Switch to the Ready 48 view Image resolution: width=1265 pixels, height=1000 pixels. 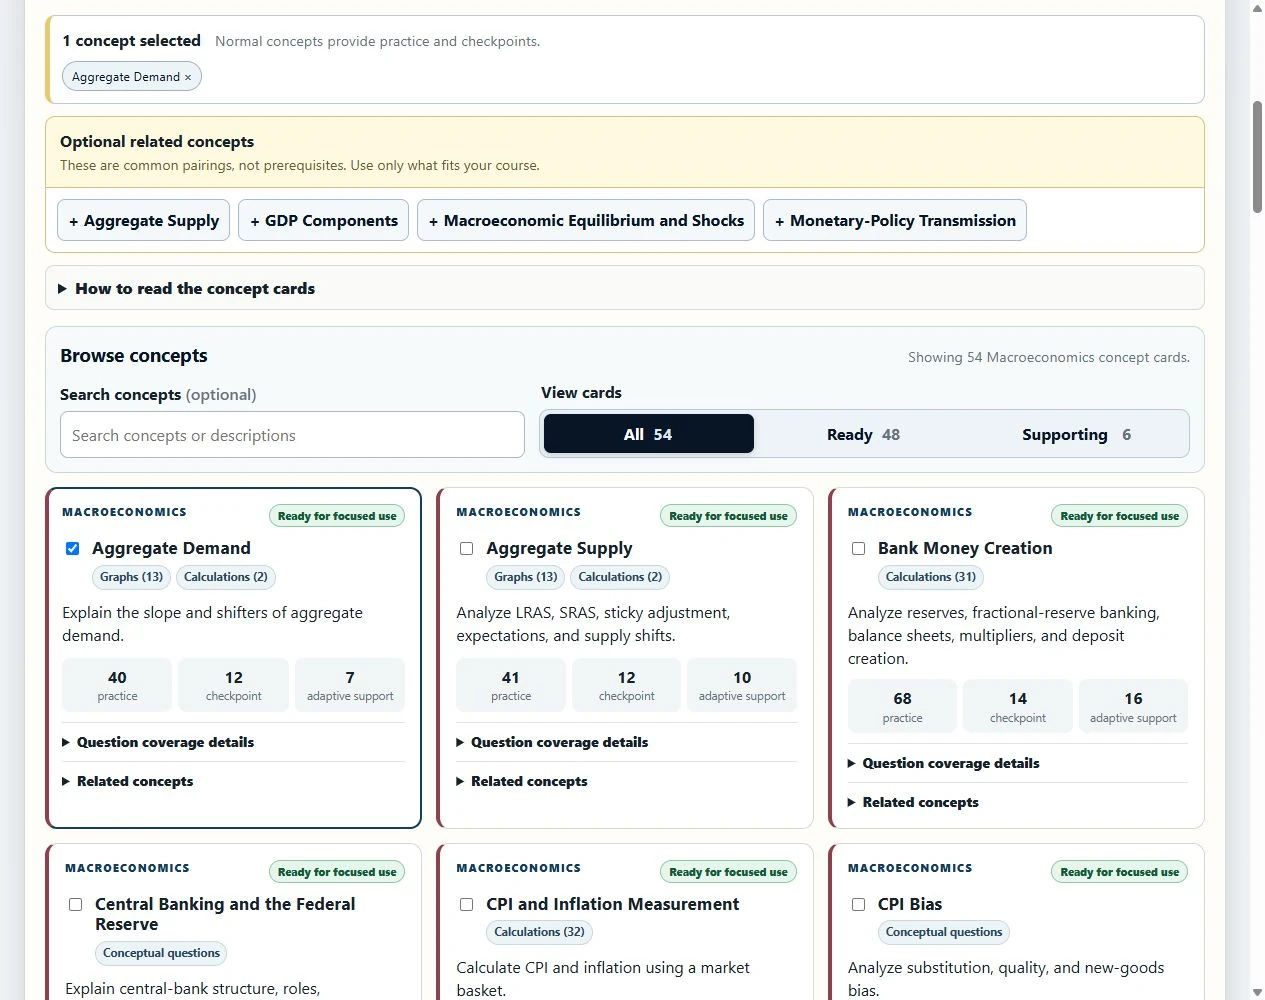tap(863, 434)
